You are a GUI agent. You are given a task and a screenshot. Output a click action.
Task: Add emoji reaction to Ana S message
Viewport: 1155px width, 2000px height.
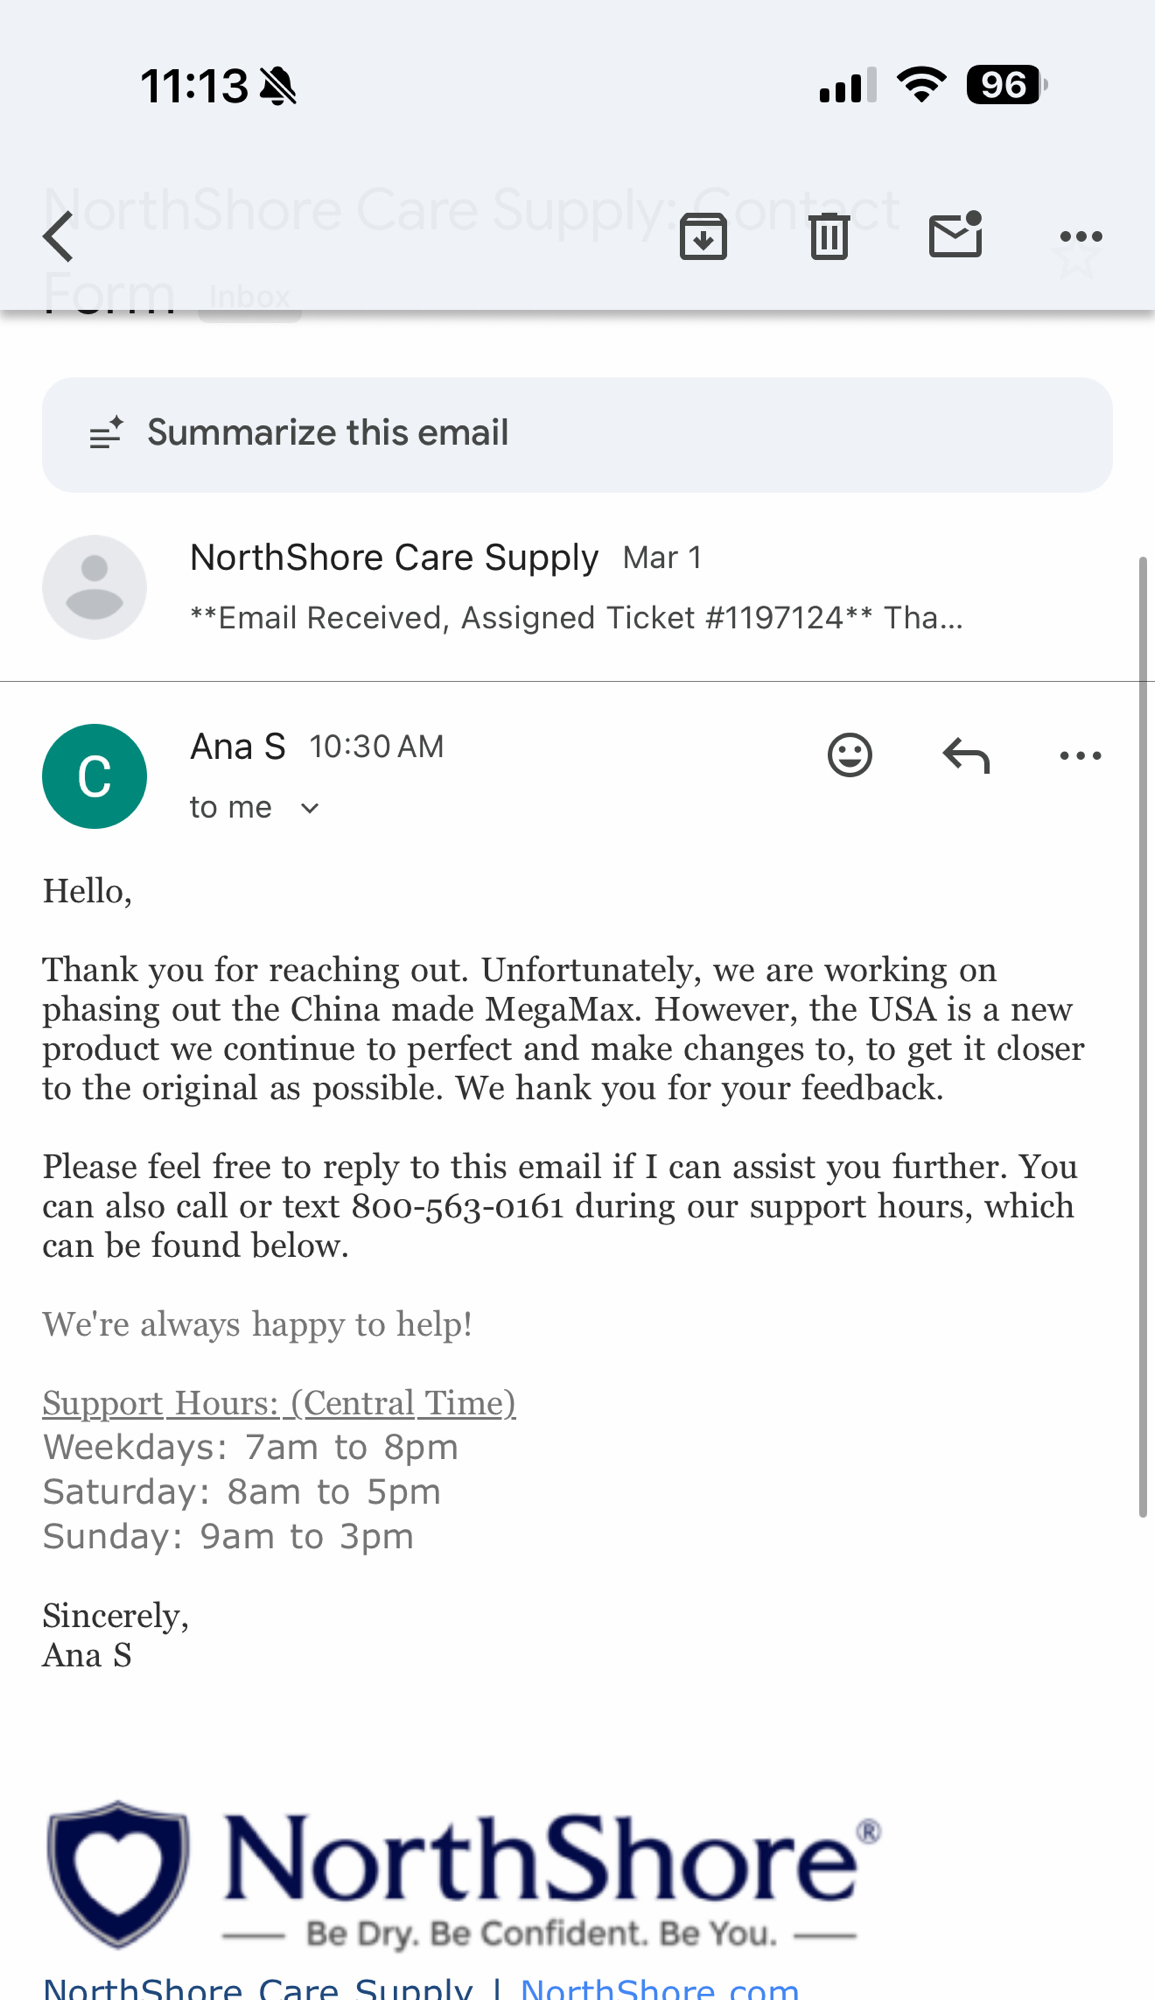coord(850,755)
